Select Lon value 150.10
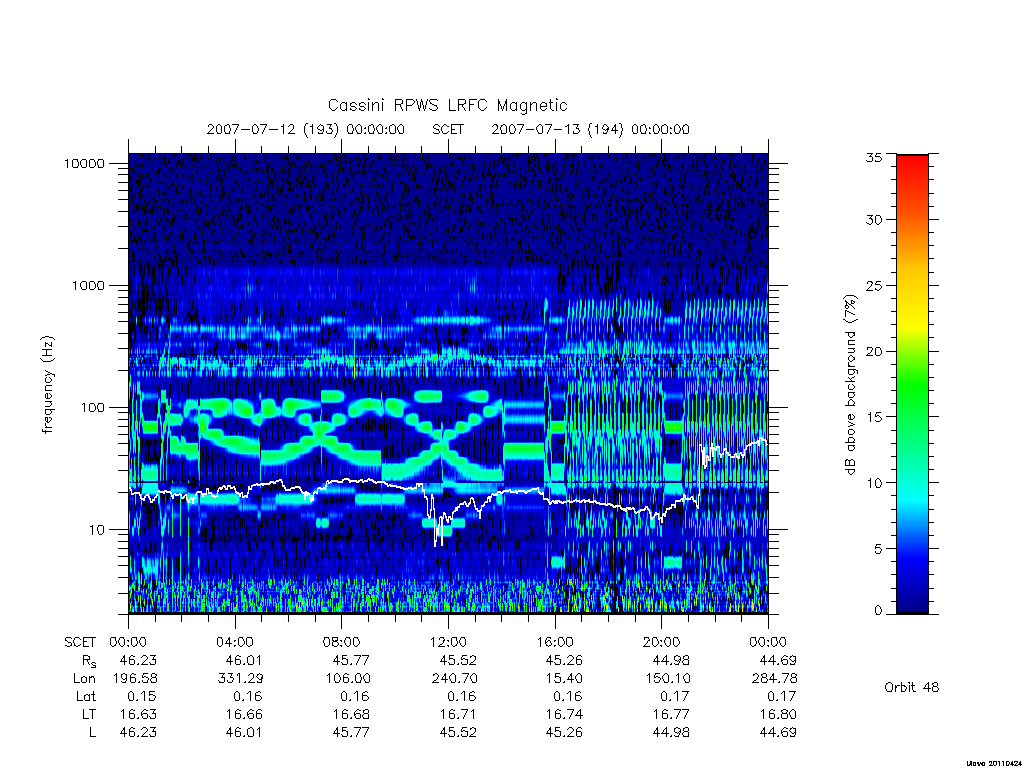 click(x=668, y=679)
